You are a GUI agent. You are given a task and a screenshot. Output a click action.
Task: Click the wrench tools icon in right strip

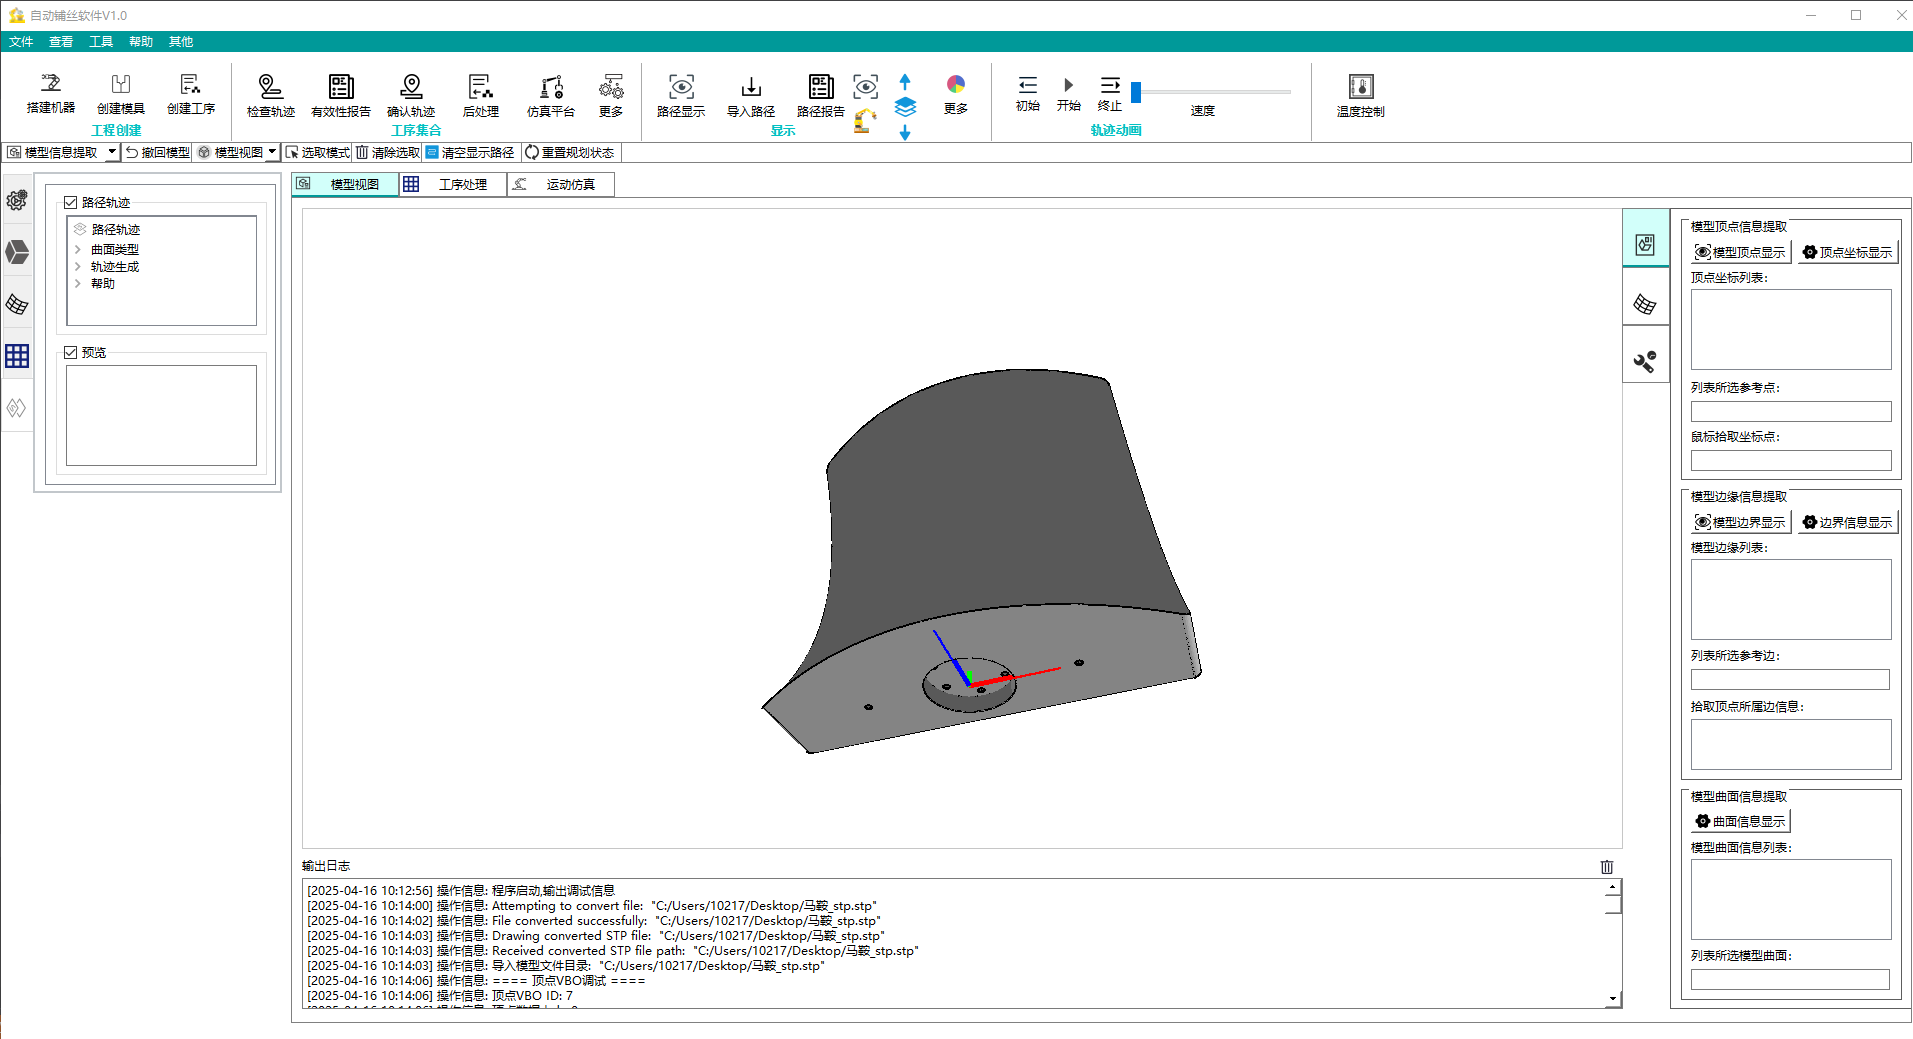click(x=1645, y=361)
